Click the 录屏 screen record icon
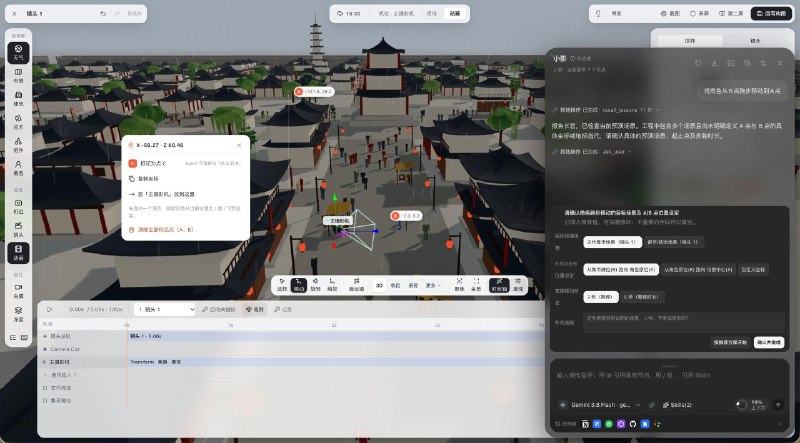Screen dimensions: 800x443 pos(699,14)
